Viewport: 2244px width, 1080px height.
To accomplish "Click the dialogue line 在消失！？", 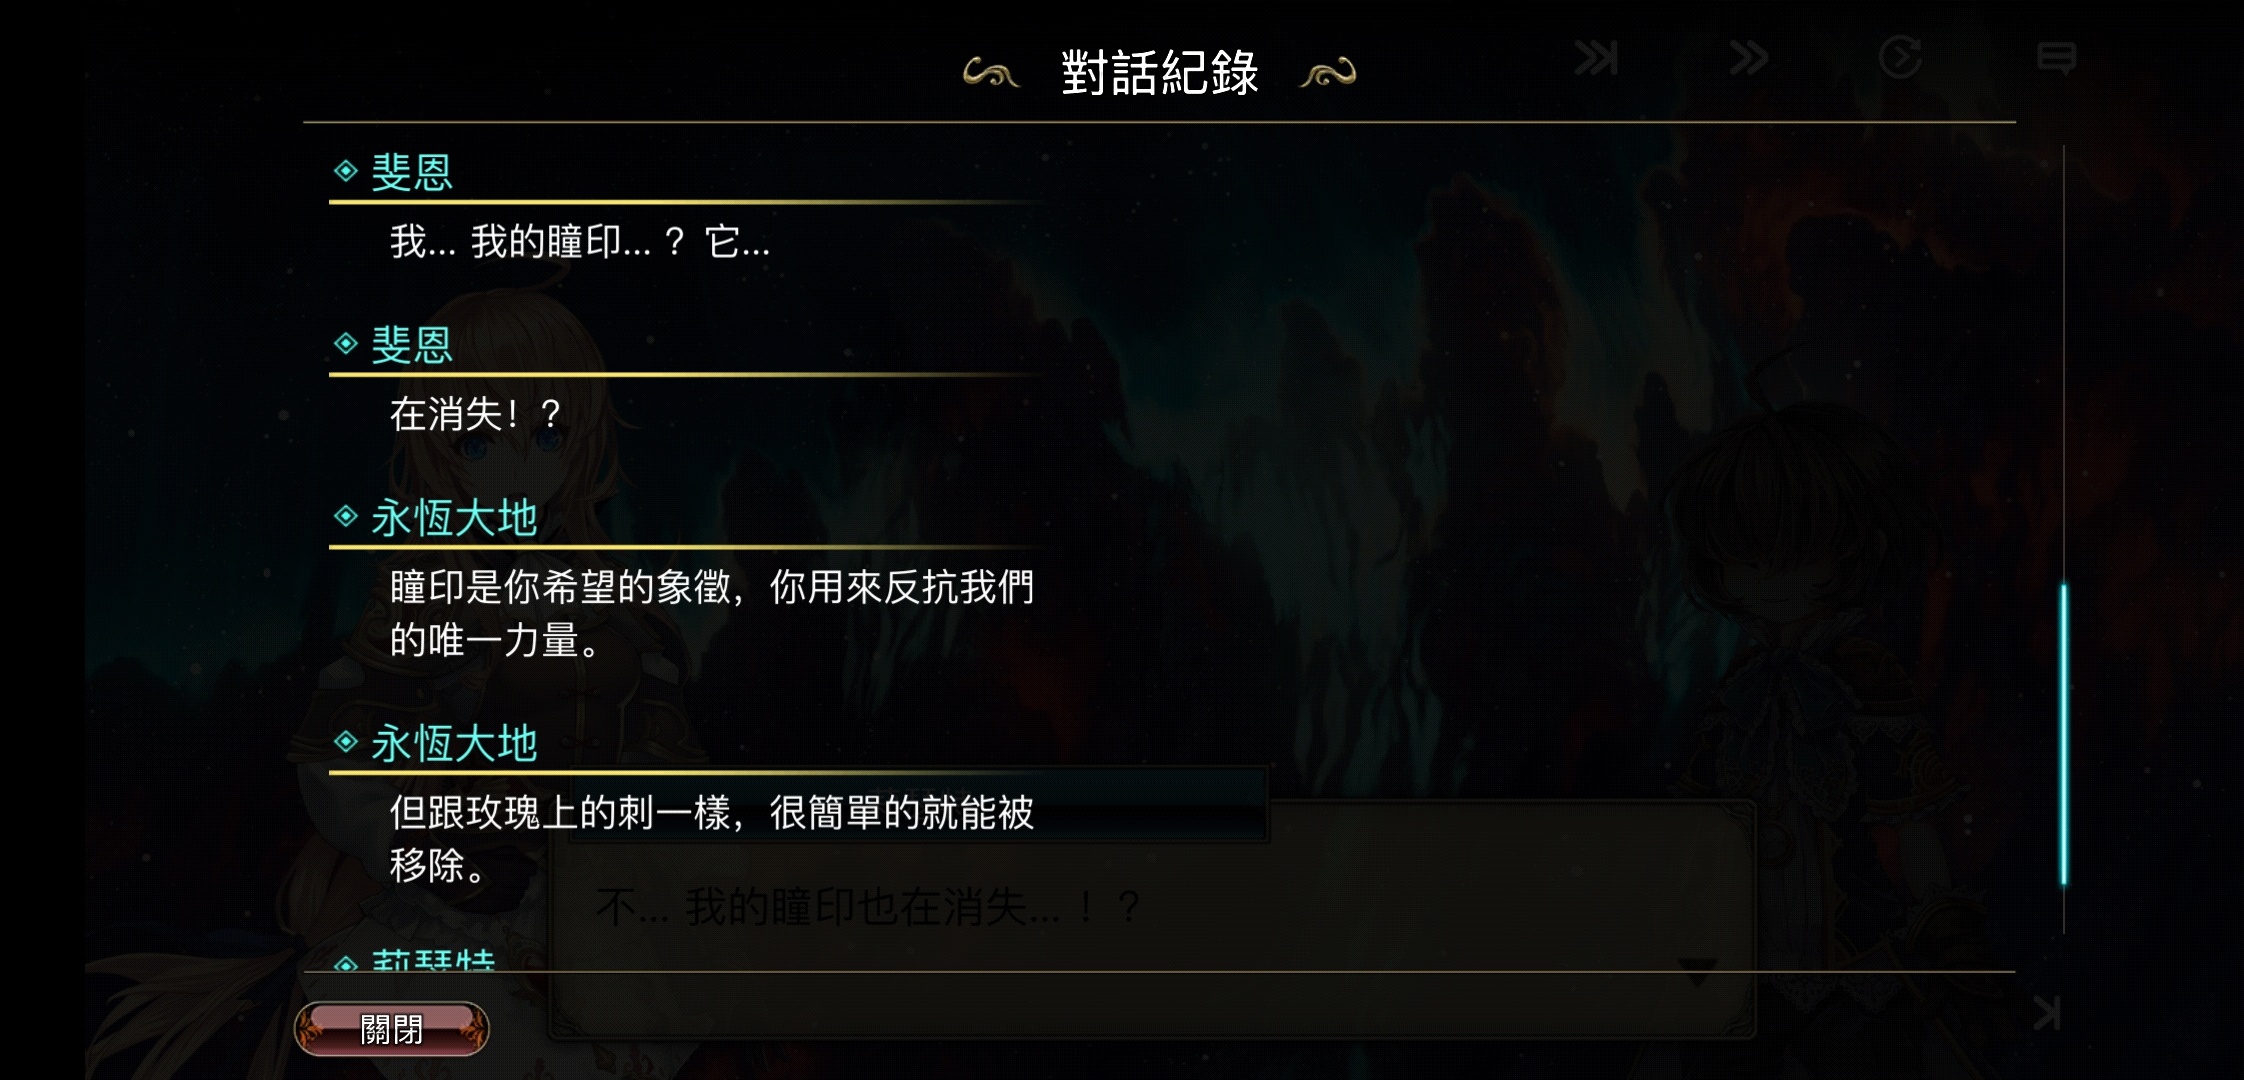I will click(476, 414).
